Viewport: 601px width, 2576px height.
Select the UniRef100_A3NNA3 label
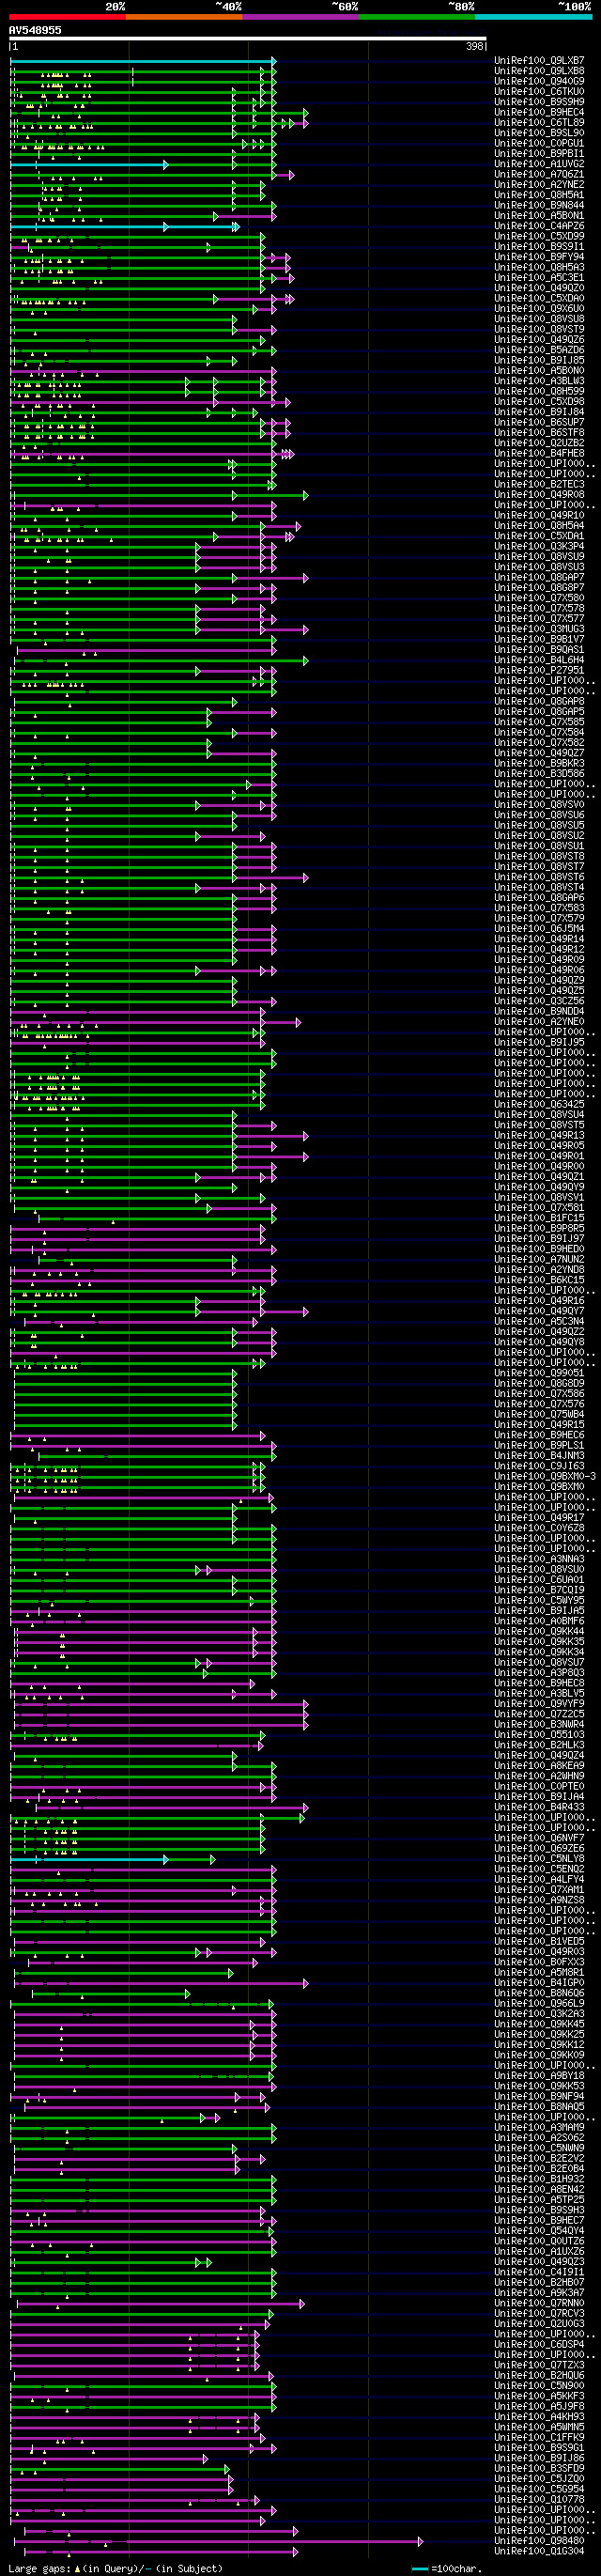pyautogui.click(x=539, y=1559)
